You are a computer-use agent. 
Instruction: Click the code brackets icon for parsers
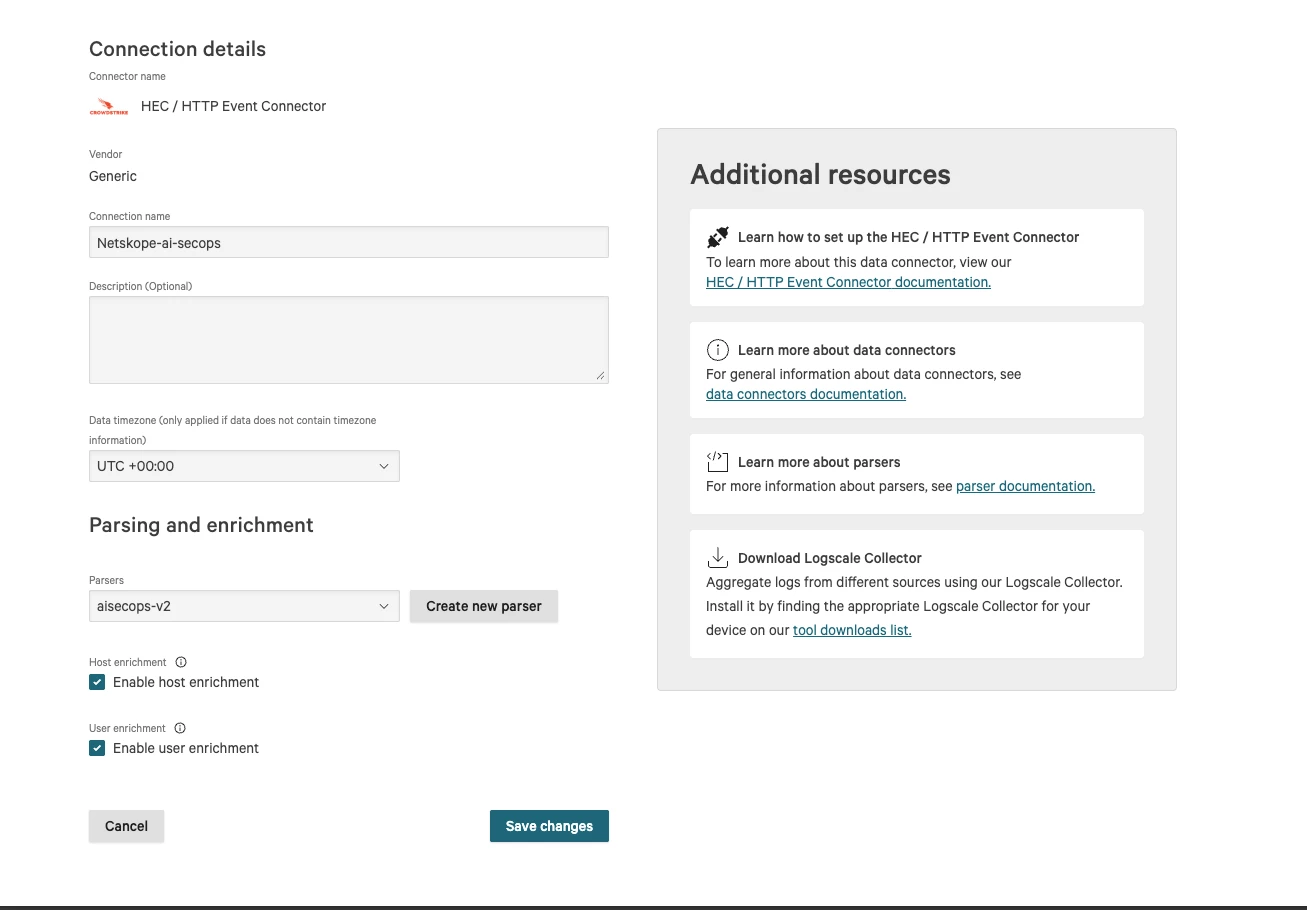(x=717, y=461)
